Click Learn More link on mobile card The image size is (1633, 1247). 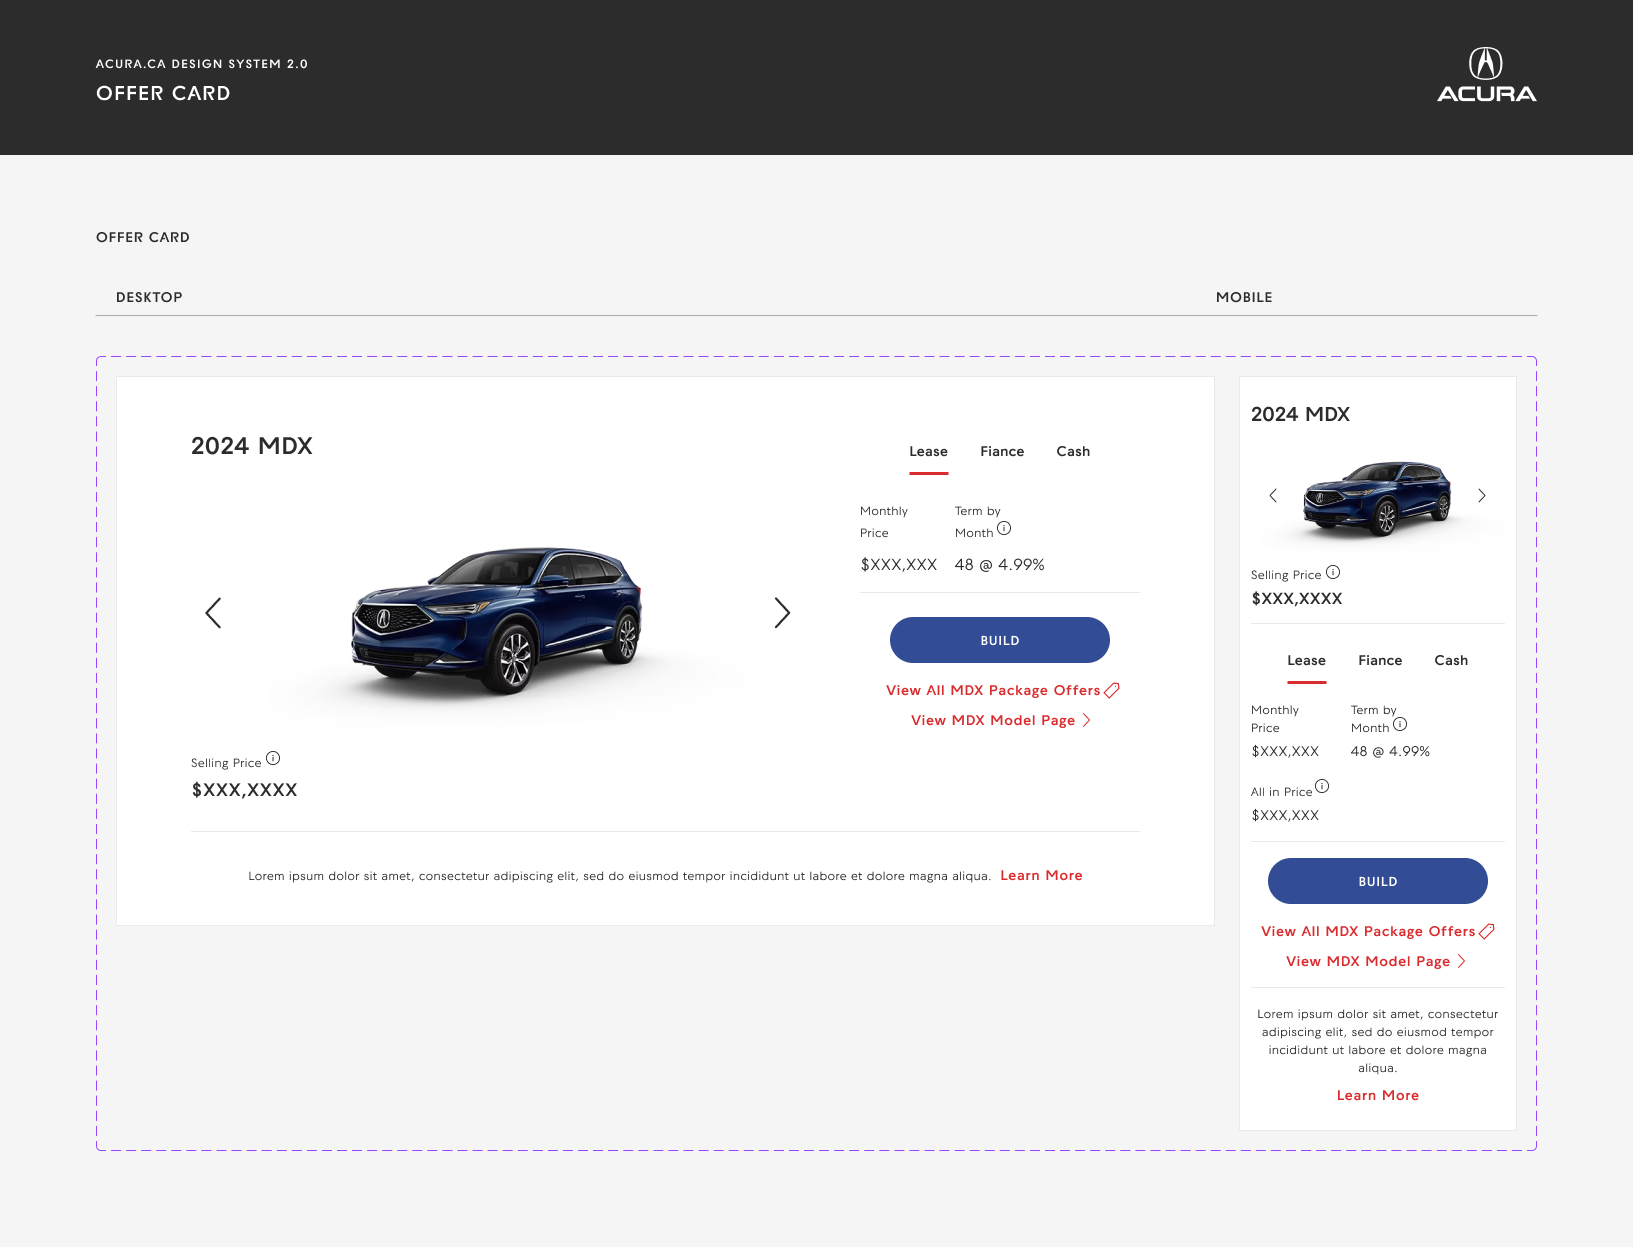click(1378, 1096)
